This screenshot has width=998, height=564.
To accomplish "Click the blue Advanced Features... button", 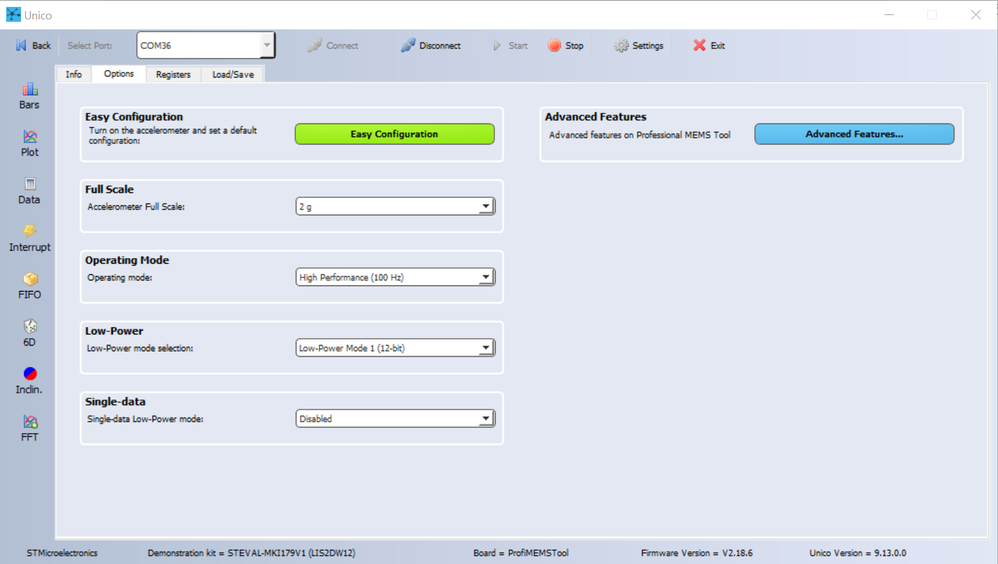I will click(x=854, y=134).
